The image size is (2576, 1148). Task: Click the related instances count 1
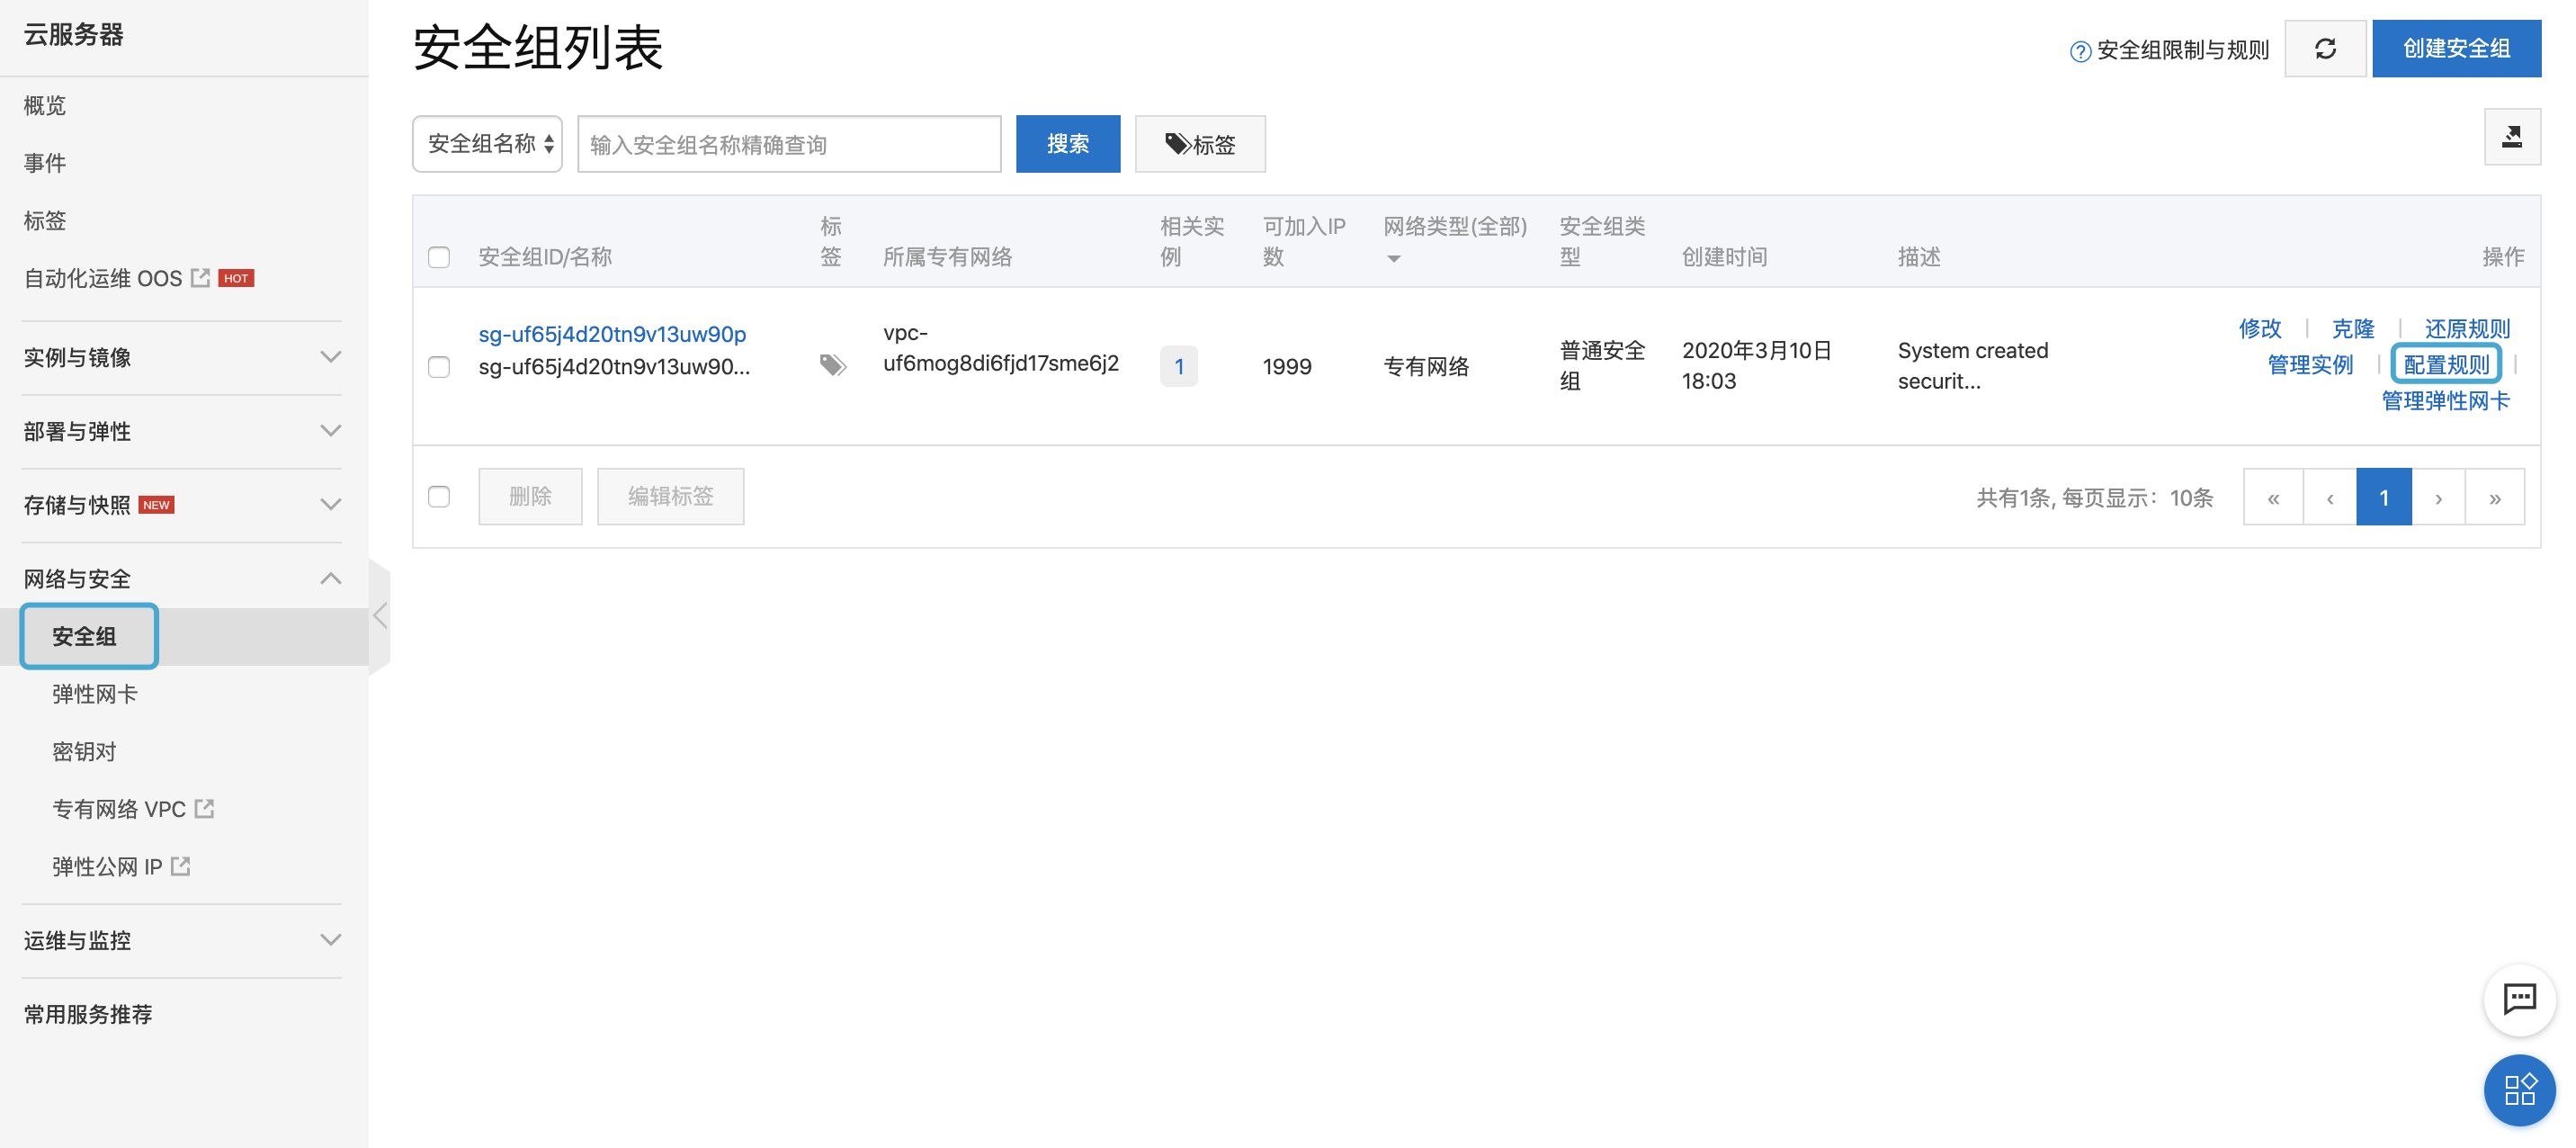[1179, 367]
